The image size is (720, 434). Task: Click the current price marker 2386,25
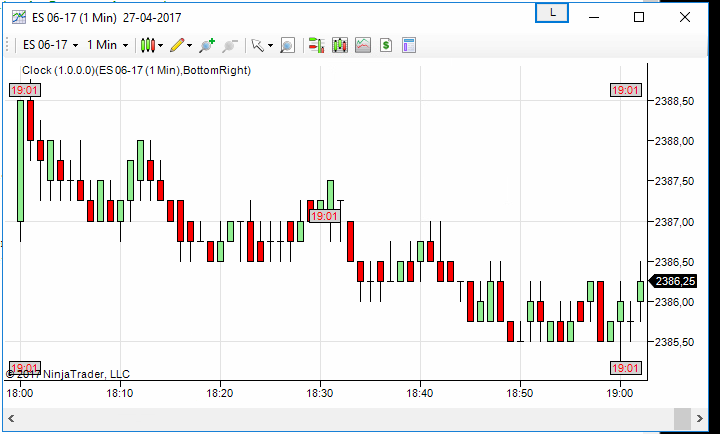point(673,281)
